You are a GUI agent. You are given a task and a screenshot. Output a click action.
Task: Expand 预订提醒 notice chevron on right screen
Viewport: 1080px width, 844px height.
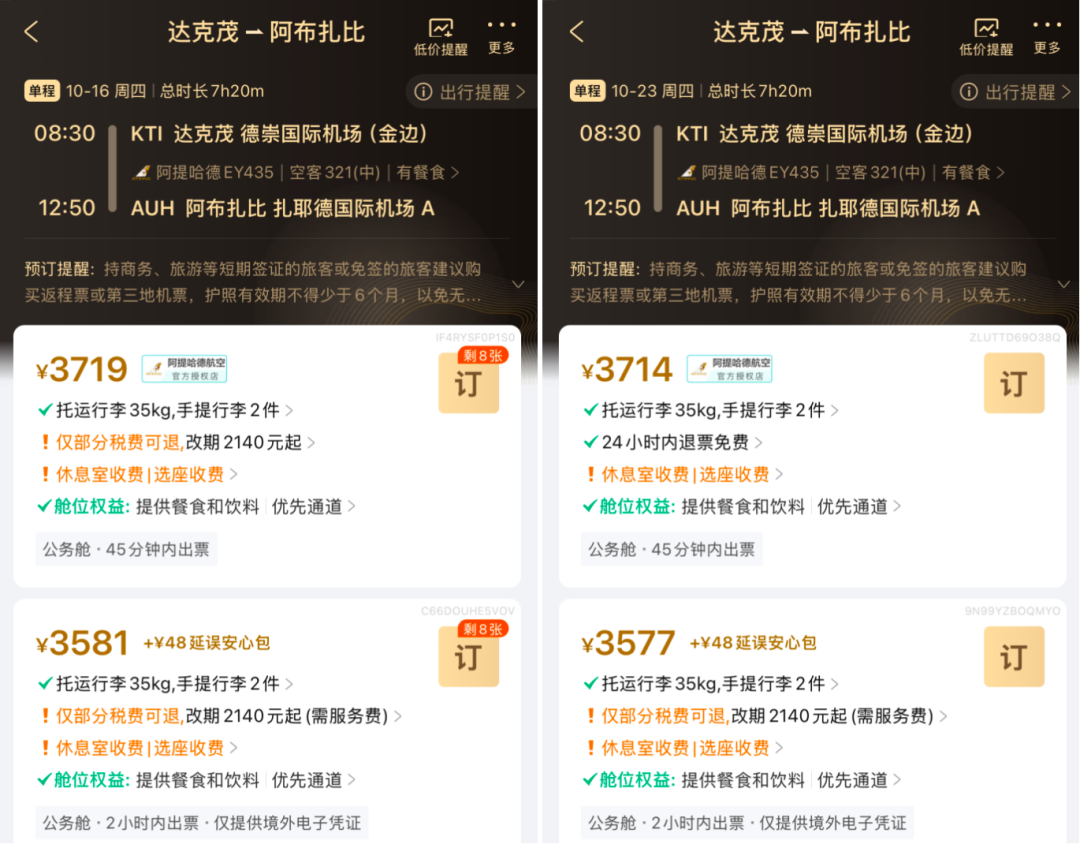pyautogui.click(x=1063, y=284)
